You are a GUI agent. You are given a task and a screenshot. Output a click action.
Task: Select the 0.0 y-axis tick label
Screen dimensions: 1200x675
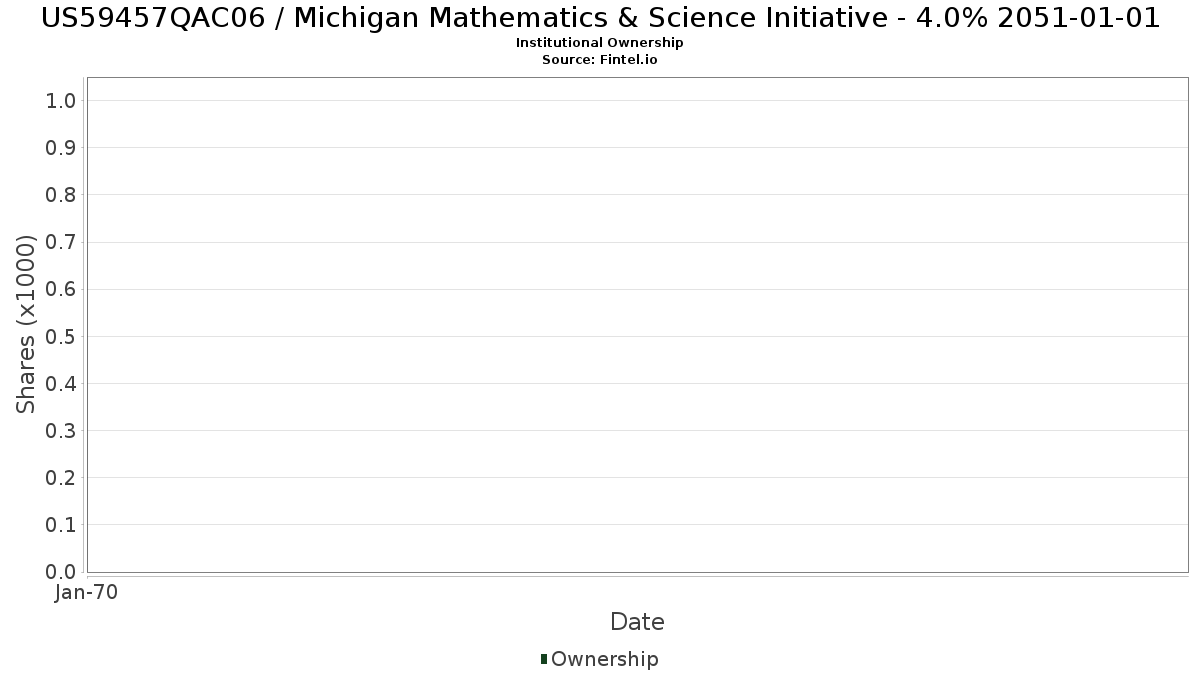tap(60, 571)
